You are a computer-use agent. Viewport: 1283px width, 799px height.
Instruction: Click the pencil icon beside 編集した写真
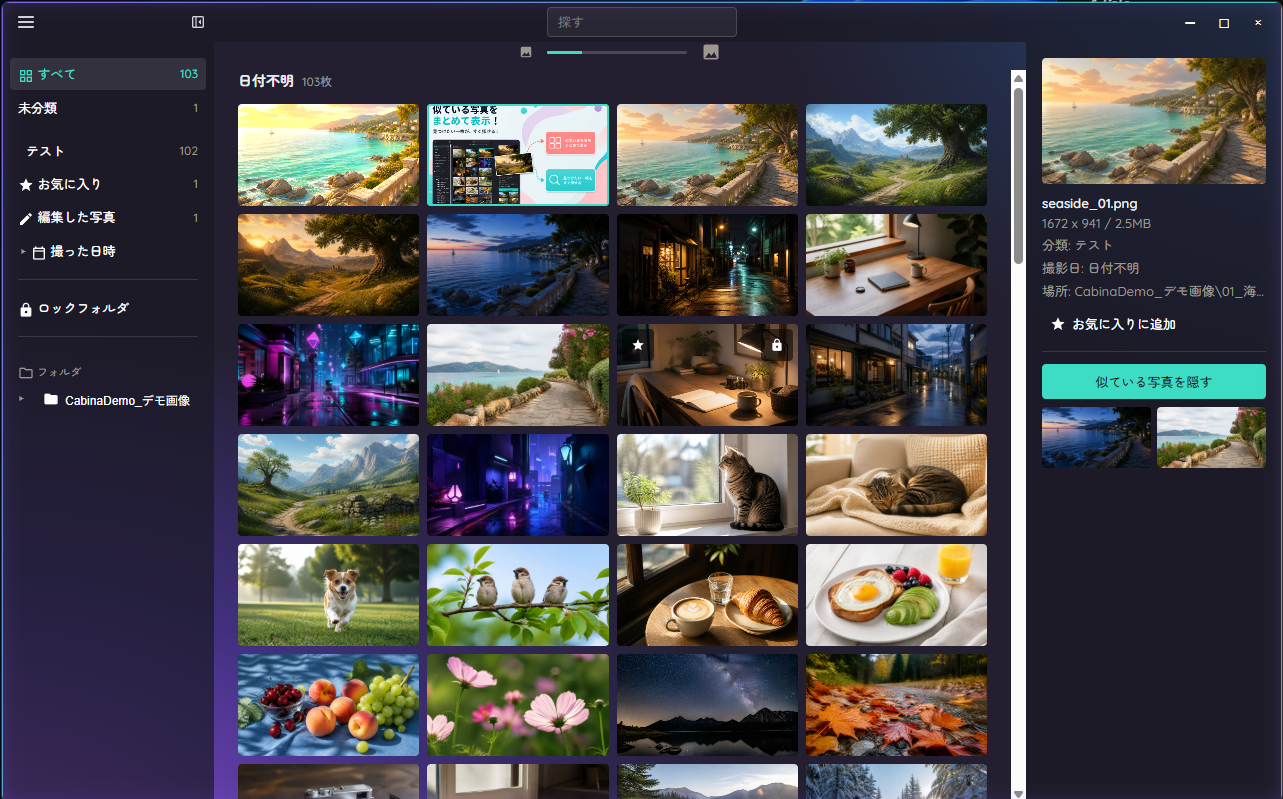pyautogui.click(x=26, y=218)
